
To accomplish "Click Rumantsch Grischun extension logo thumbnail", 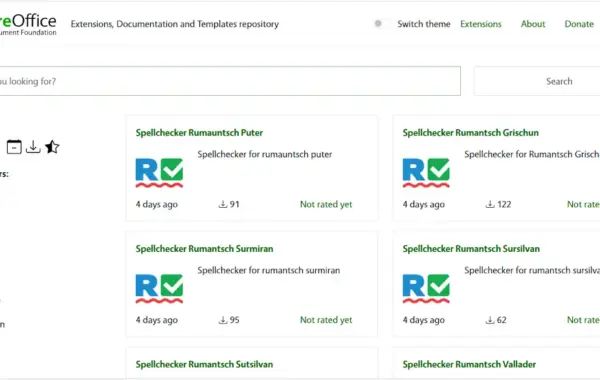I will [x=426, y=173].
